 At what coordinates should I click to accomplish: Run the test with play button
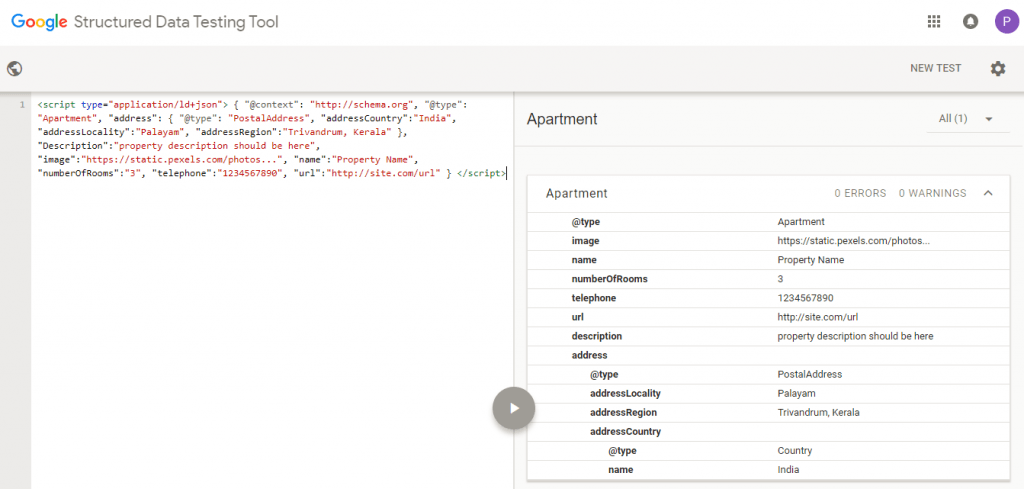514,408
